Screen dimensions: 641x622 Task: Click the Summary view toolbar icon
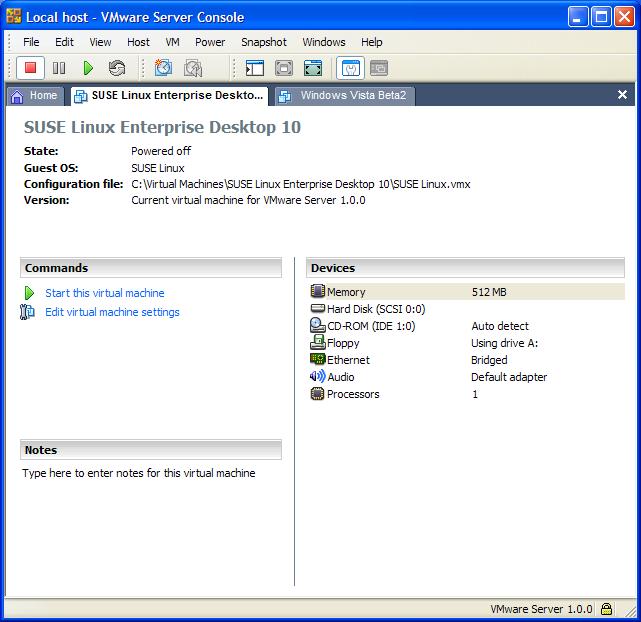(x=350, y=68)
